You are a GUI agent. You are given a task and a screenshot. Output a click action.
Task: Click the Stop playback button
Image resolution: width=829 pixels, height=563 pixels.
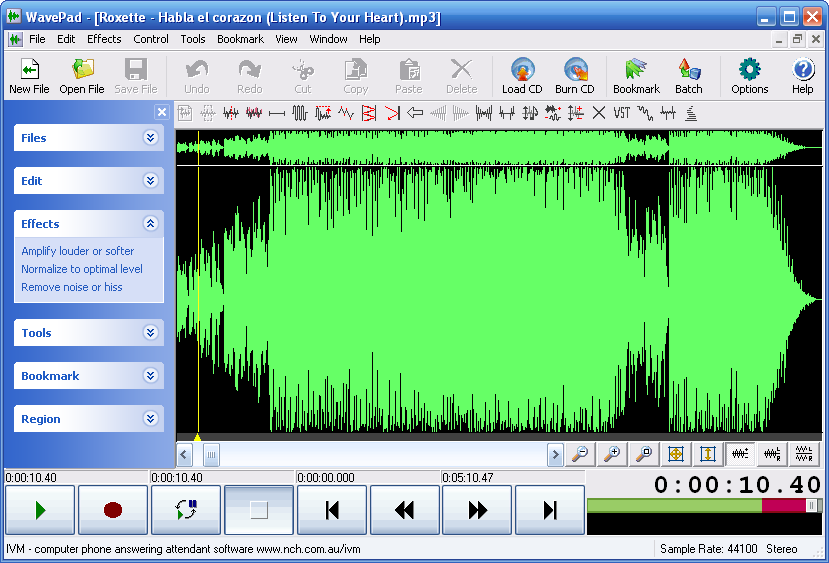pyautogui.click(x=259, y=510)
